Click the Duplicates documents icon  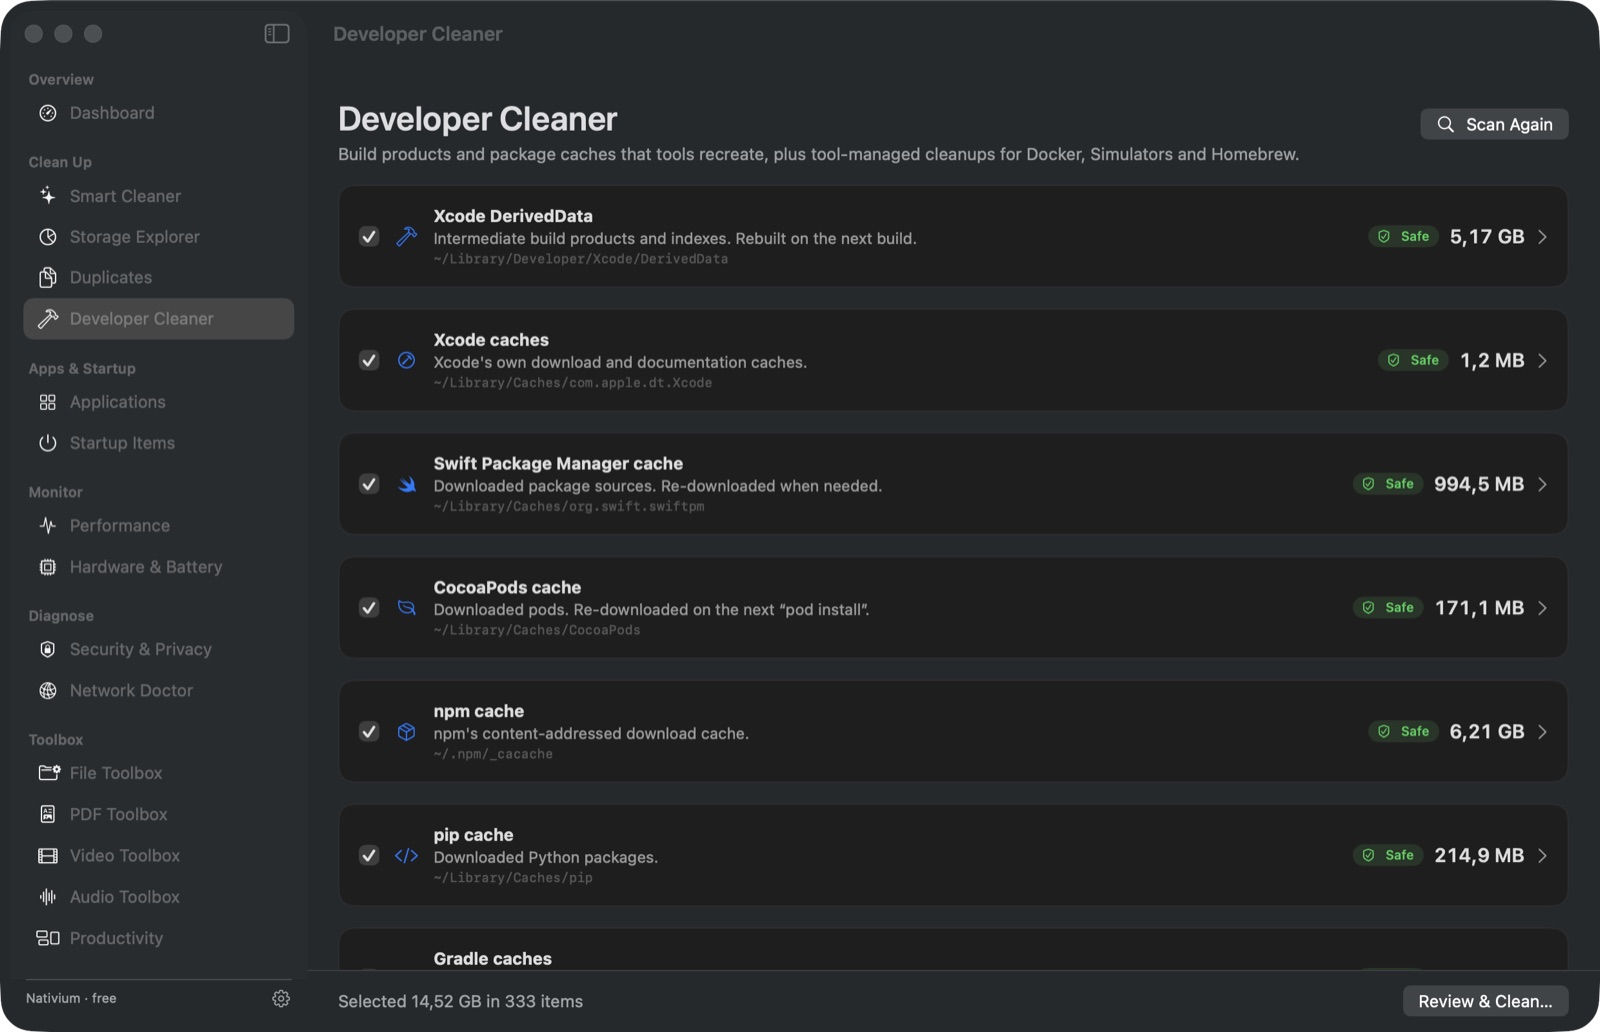48,277
